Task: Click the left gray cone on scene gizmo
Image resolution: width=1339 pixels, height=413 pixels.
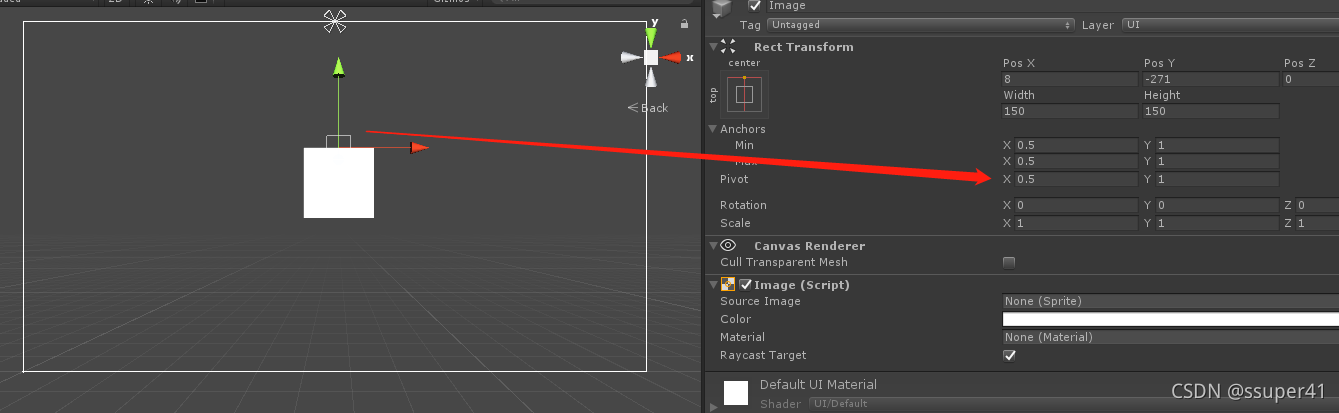Action: (630, 58)
